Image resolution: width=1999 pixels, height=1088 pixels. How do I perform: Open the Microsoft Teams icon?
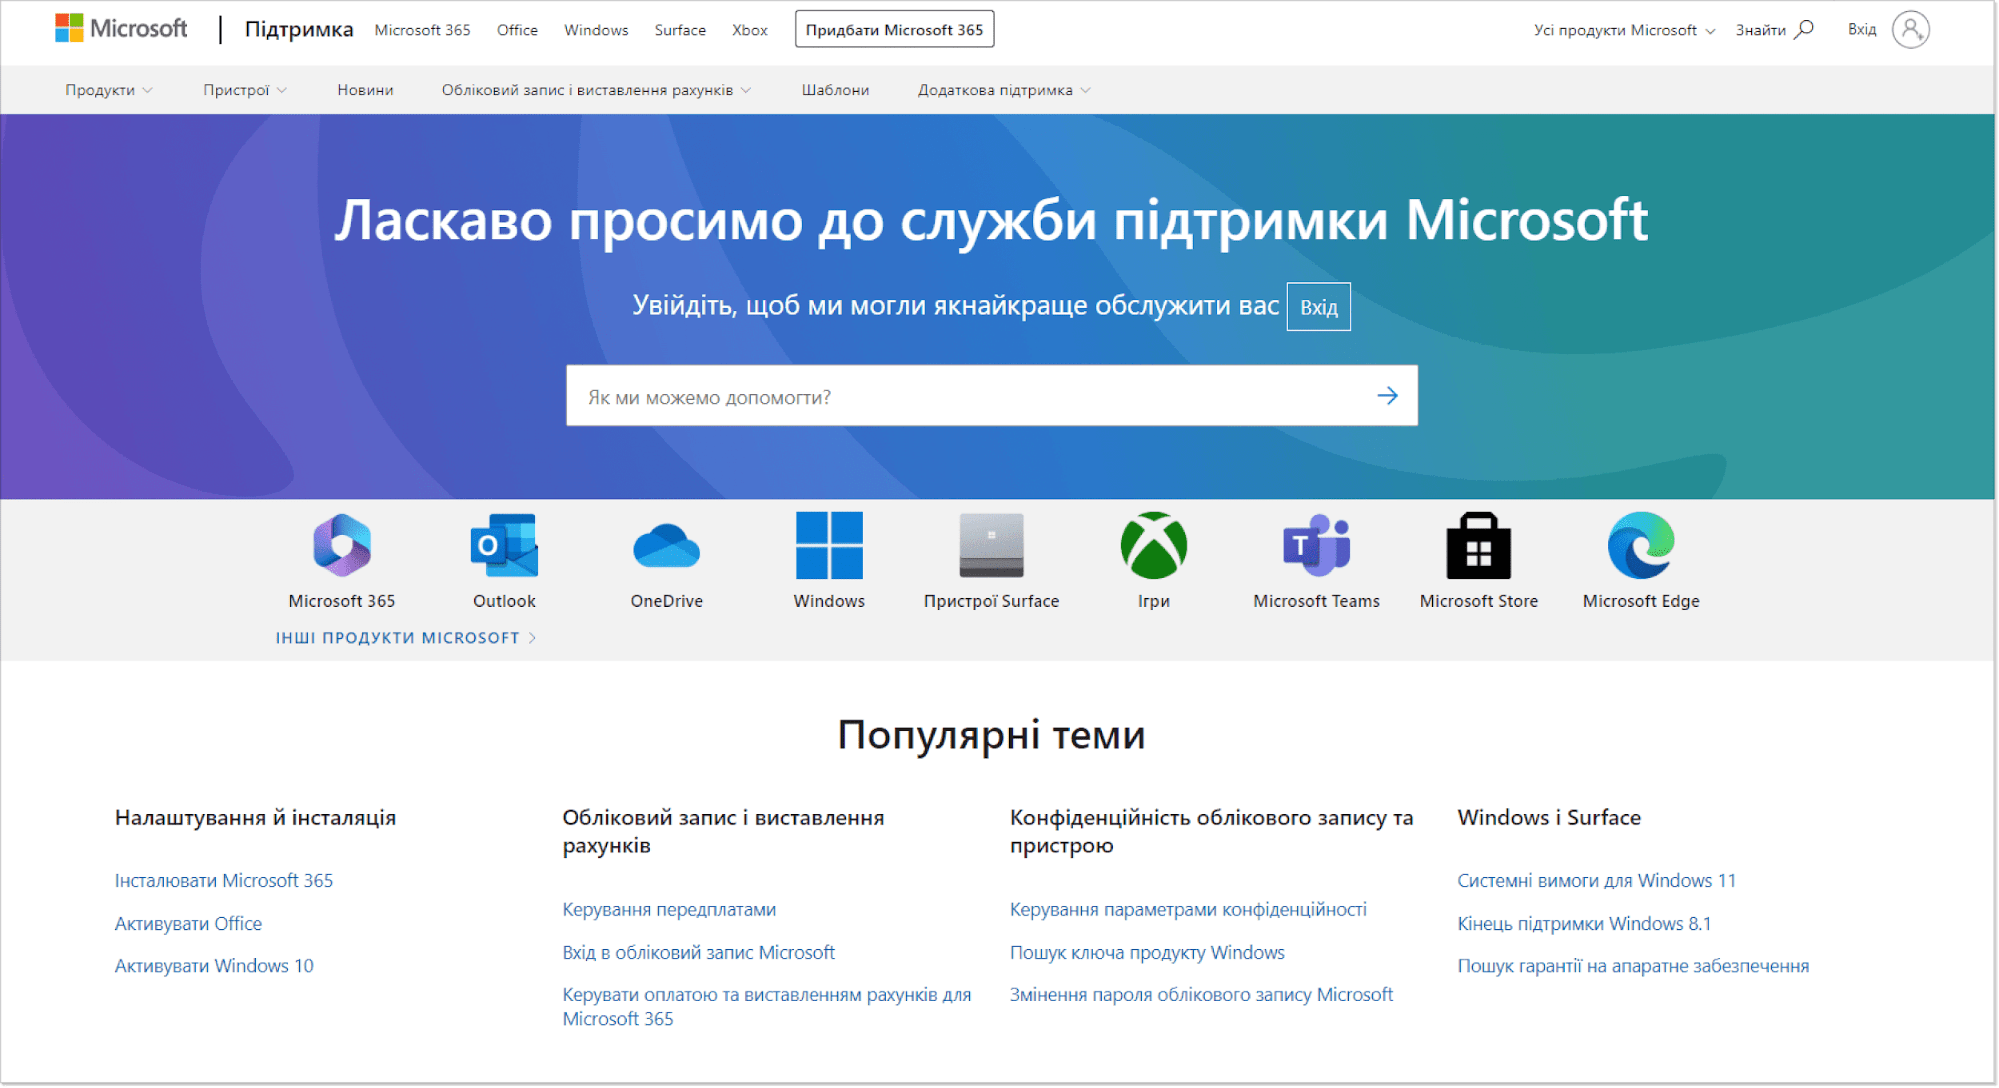pyautogui.click(x=1316, y=546)
